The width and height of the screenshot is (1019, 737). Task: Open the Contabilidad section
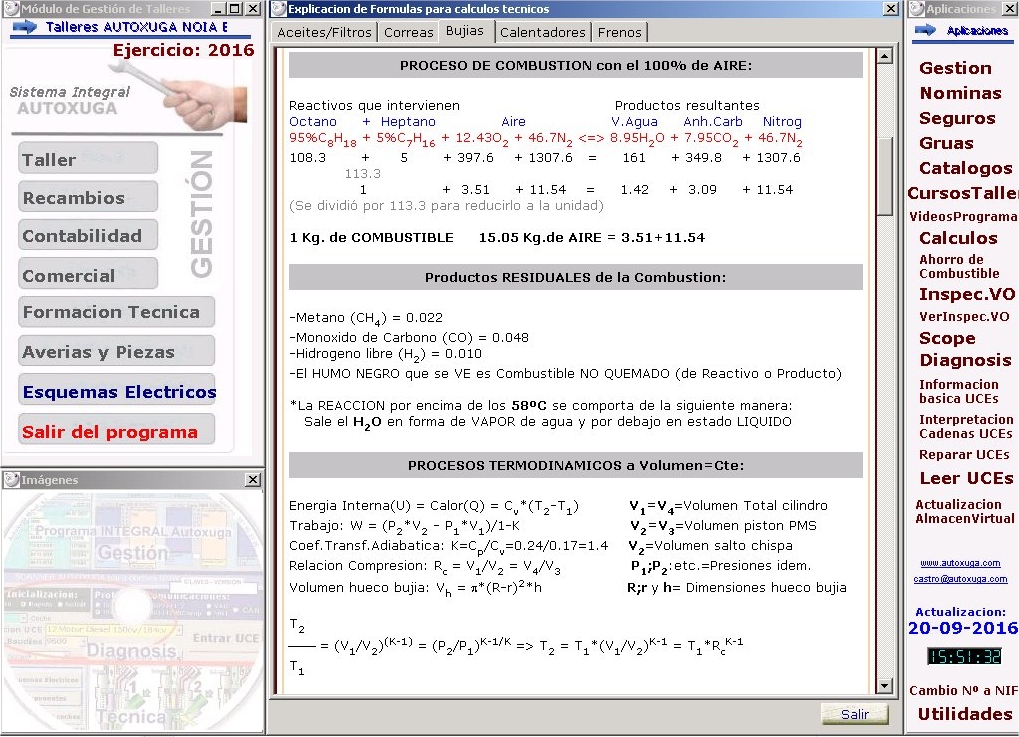88,235
